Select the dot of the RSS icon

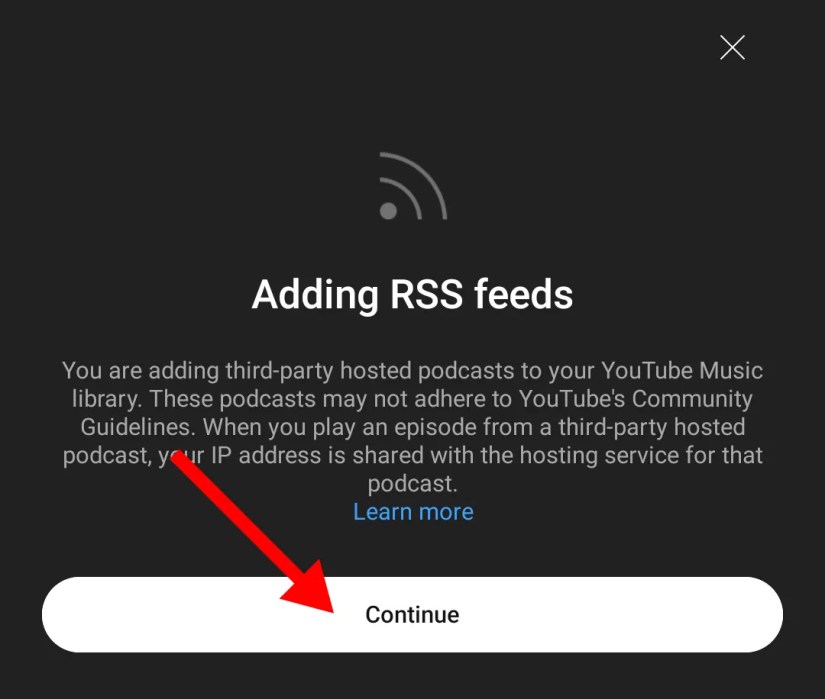[x=388, y=211]
